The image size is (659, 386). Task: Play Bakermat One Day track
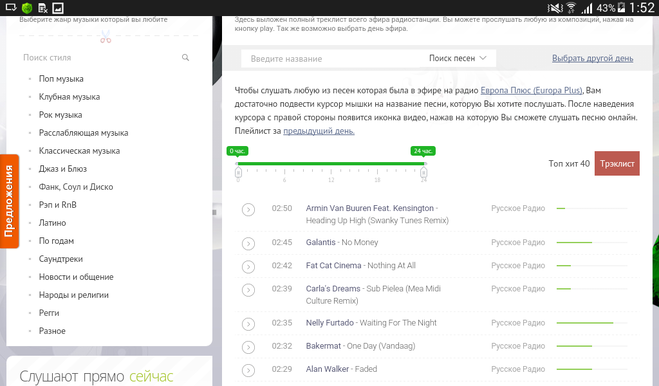(248, 347)
